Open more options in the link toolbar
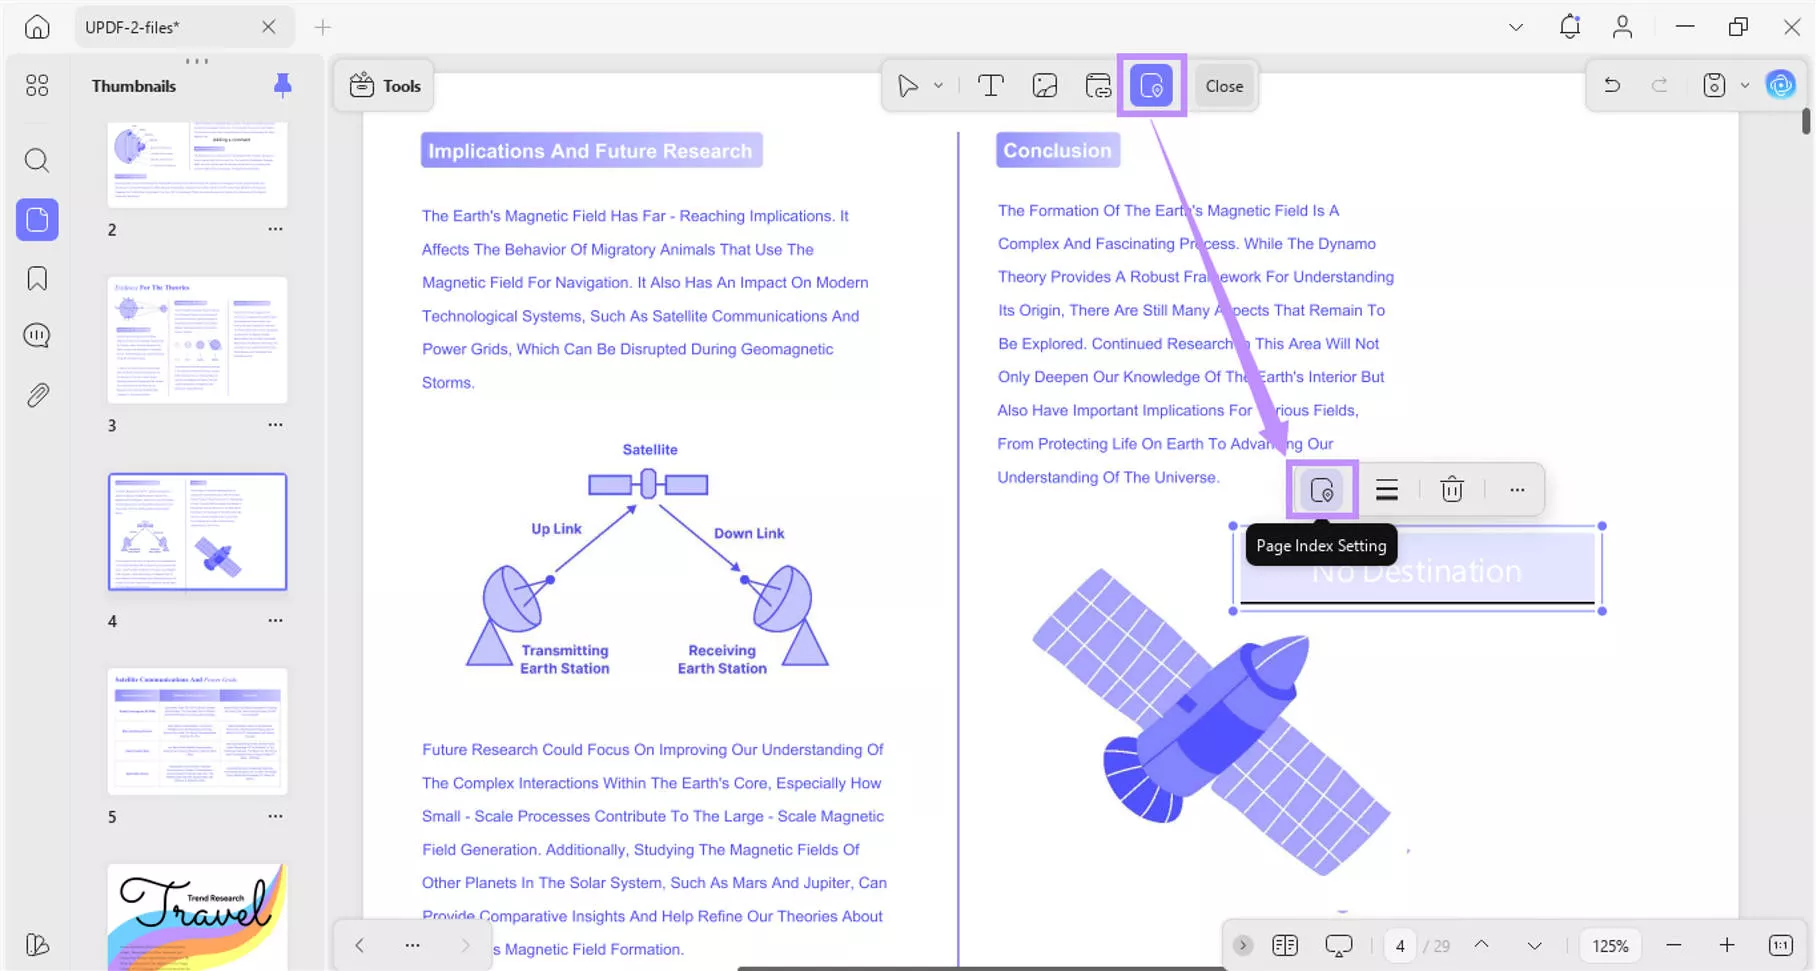Screen dimensions: 1816x971 pyautogui.click(x=1516, y=489)
